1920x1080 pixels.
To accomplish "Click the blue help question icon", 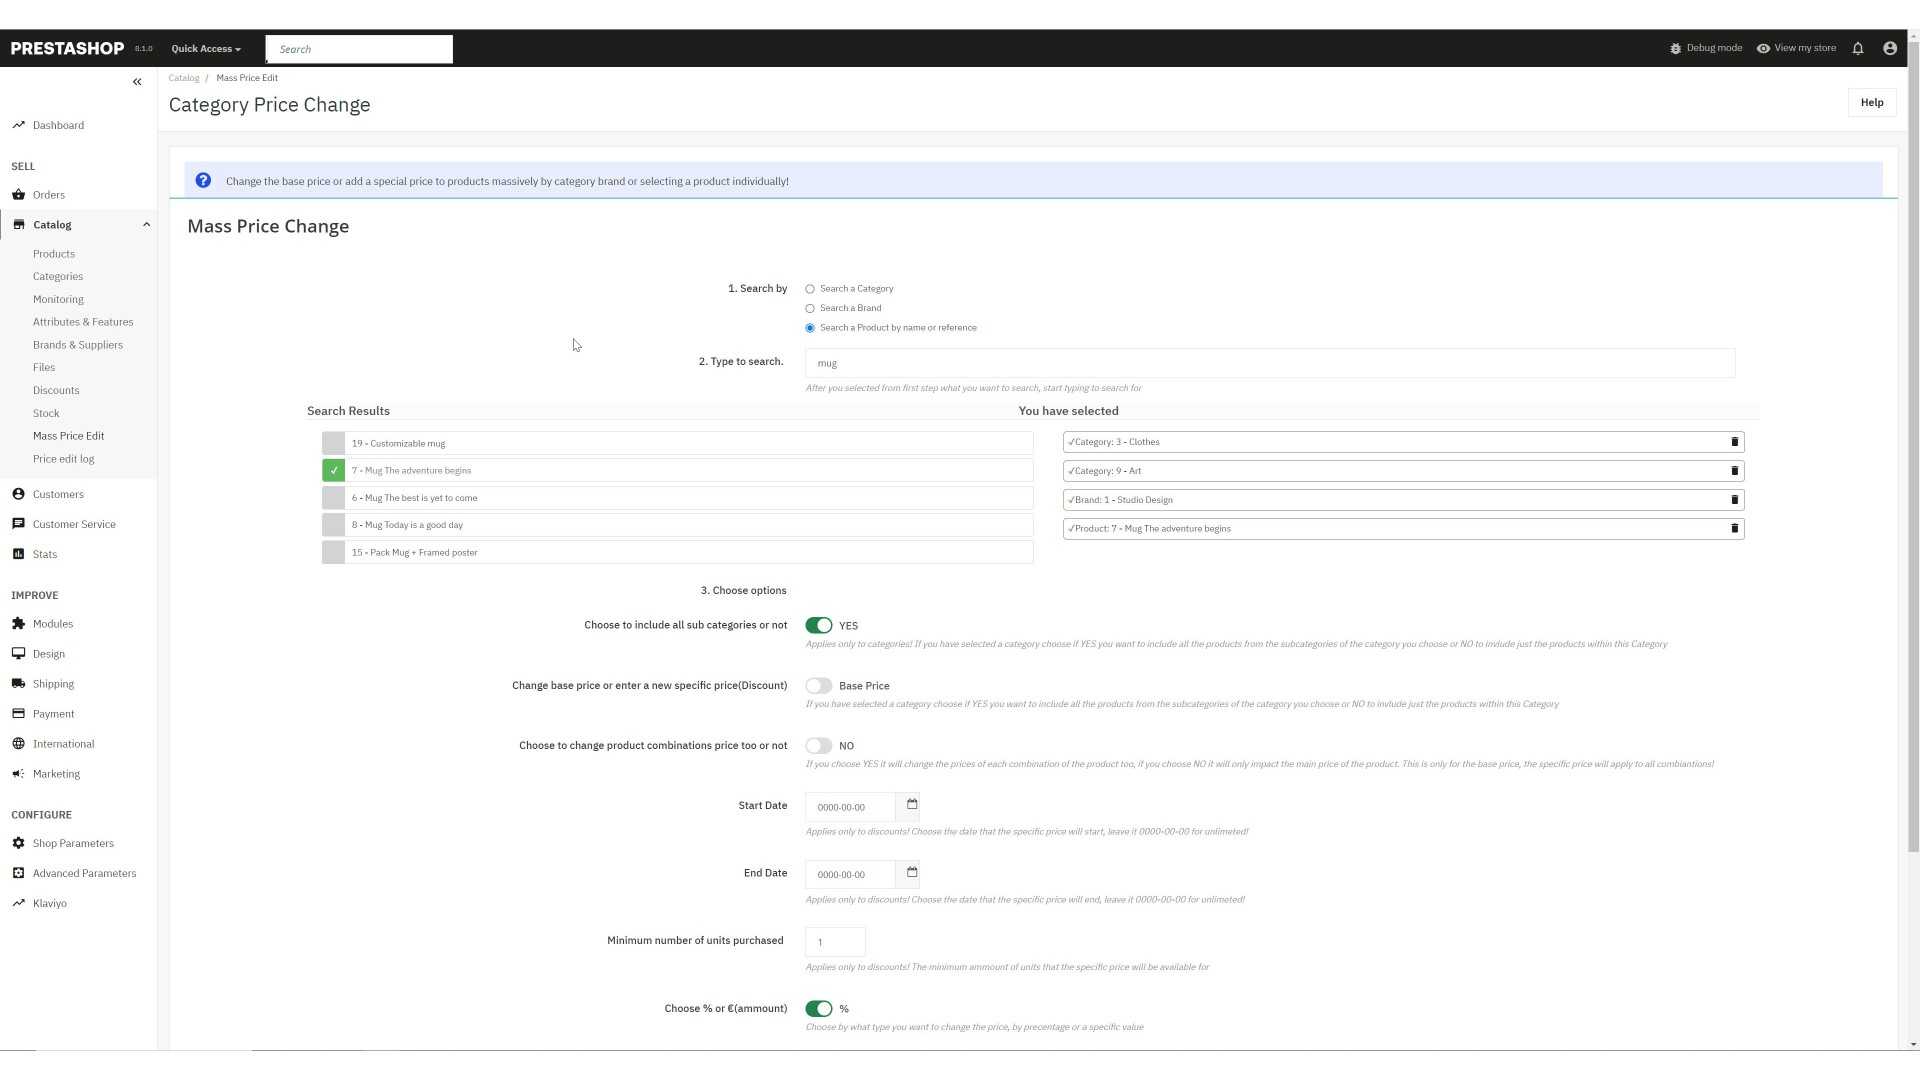I will [203, 181].
